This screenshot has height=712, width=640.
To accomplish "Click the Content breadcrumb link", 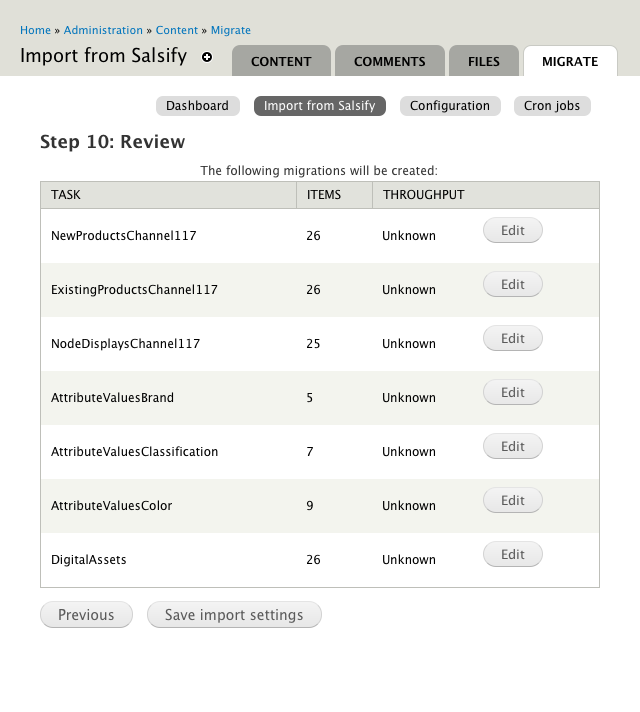I will [176, 30].
